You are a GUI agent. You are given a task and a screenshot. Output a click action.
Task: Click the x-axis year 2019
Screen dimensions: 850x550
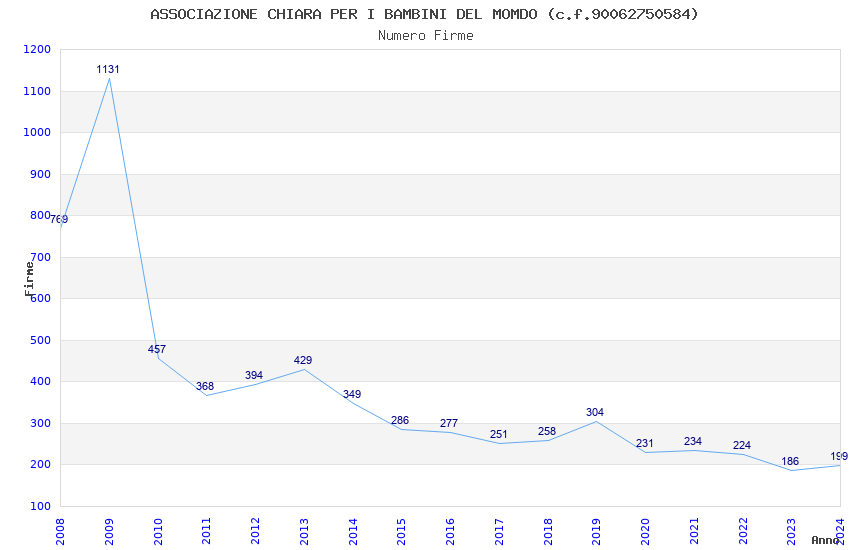pyautogui.click(x=597, y=531)
